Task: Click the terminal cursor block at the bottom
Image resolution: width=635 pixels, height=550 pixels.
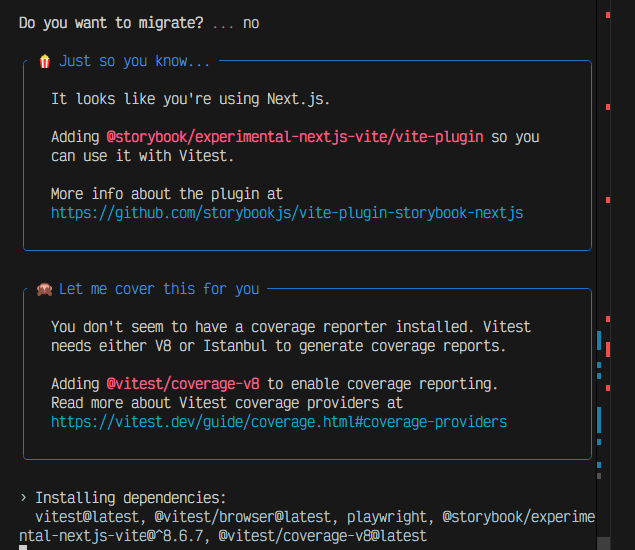Action: coord(23,547)
